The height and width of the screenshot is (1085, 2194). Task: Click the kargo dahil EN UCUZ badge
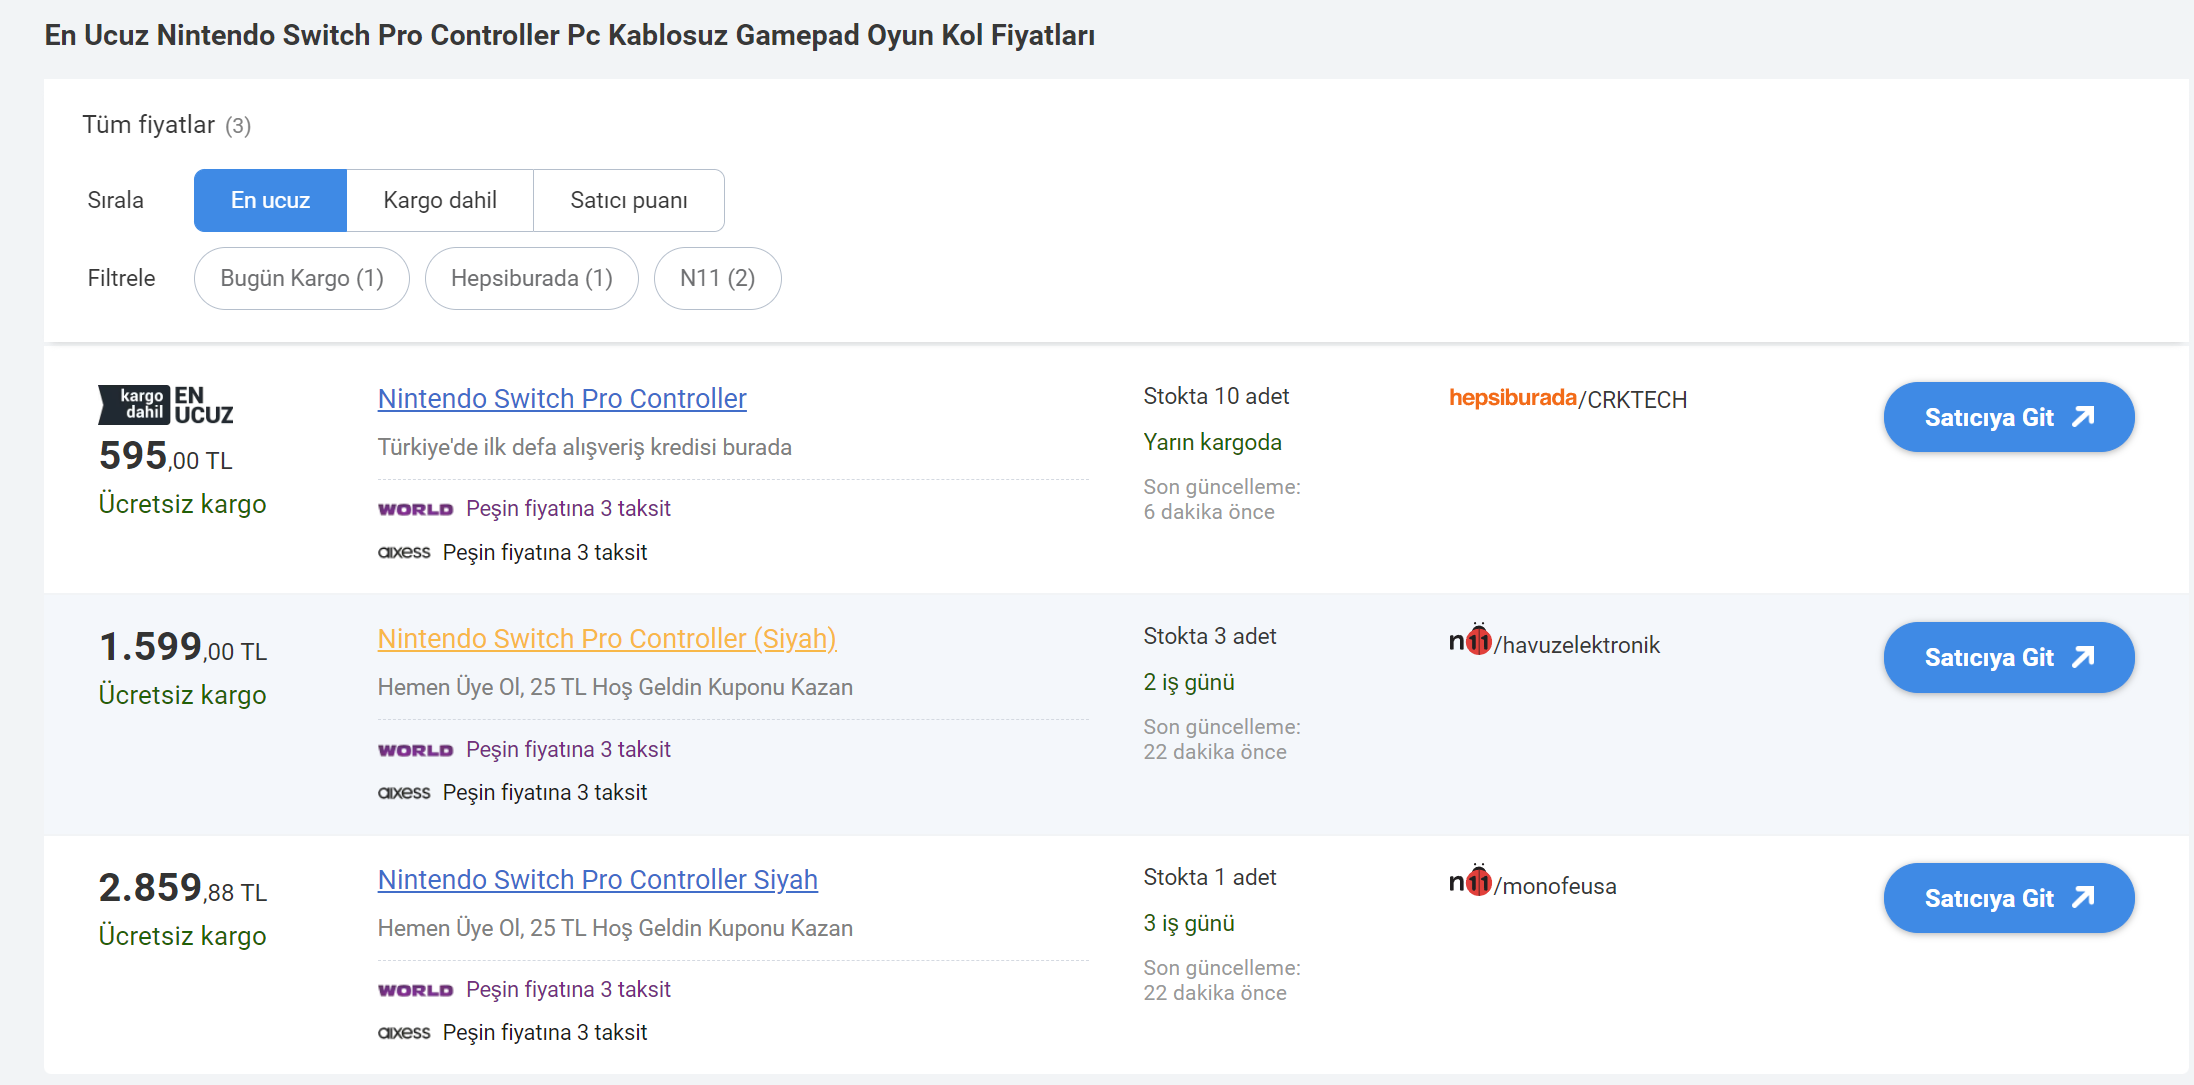(166, 405)
